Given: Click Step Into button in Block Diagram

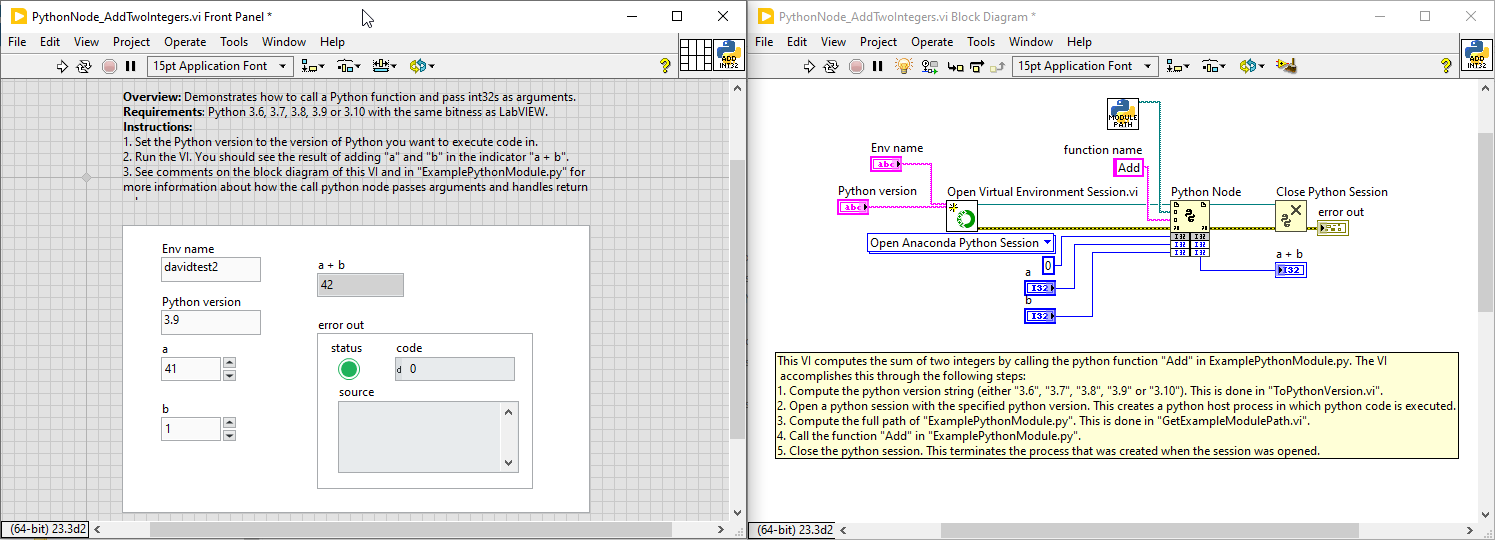Looking at the screenshot, I should pos(954,66).
